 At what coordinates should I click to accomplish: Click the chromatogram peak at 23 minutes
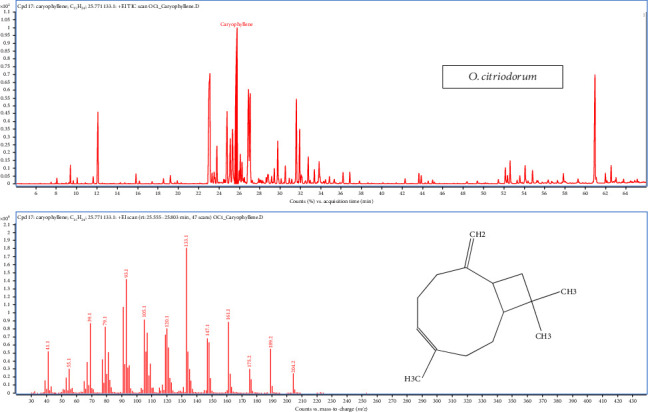tap(210, 128)
